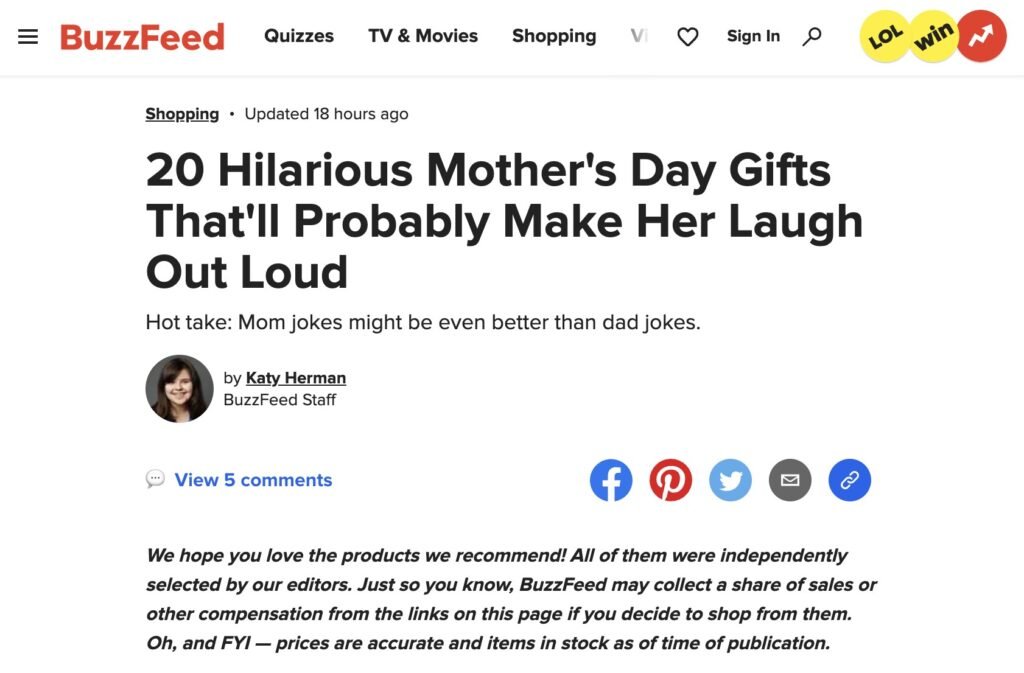This screenshot has height=673, width=1024.
Task: Follow the Shopping breadcrumb link
Action: pos(182,114)
